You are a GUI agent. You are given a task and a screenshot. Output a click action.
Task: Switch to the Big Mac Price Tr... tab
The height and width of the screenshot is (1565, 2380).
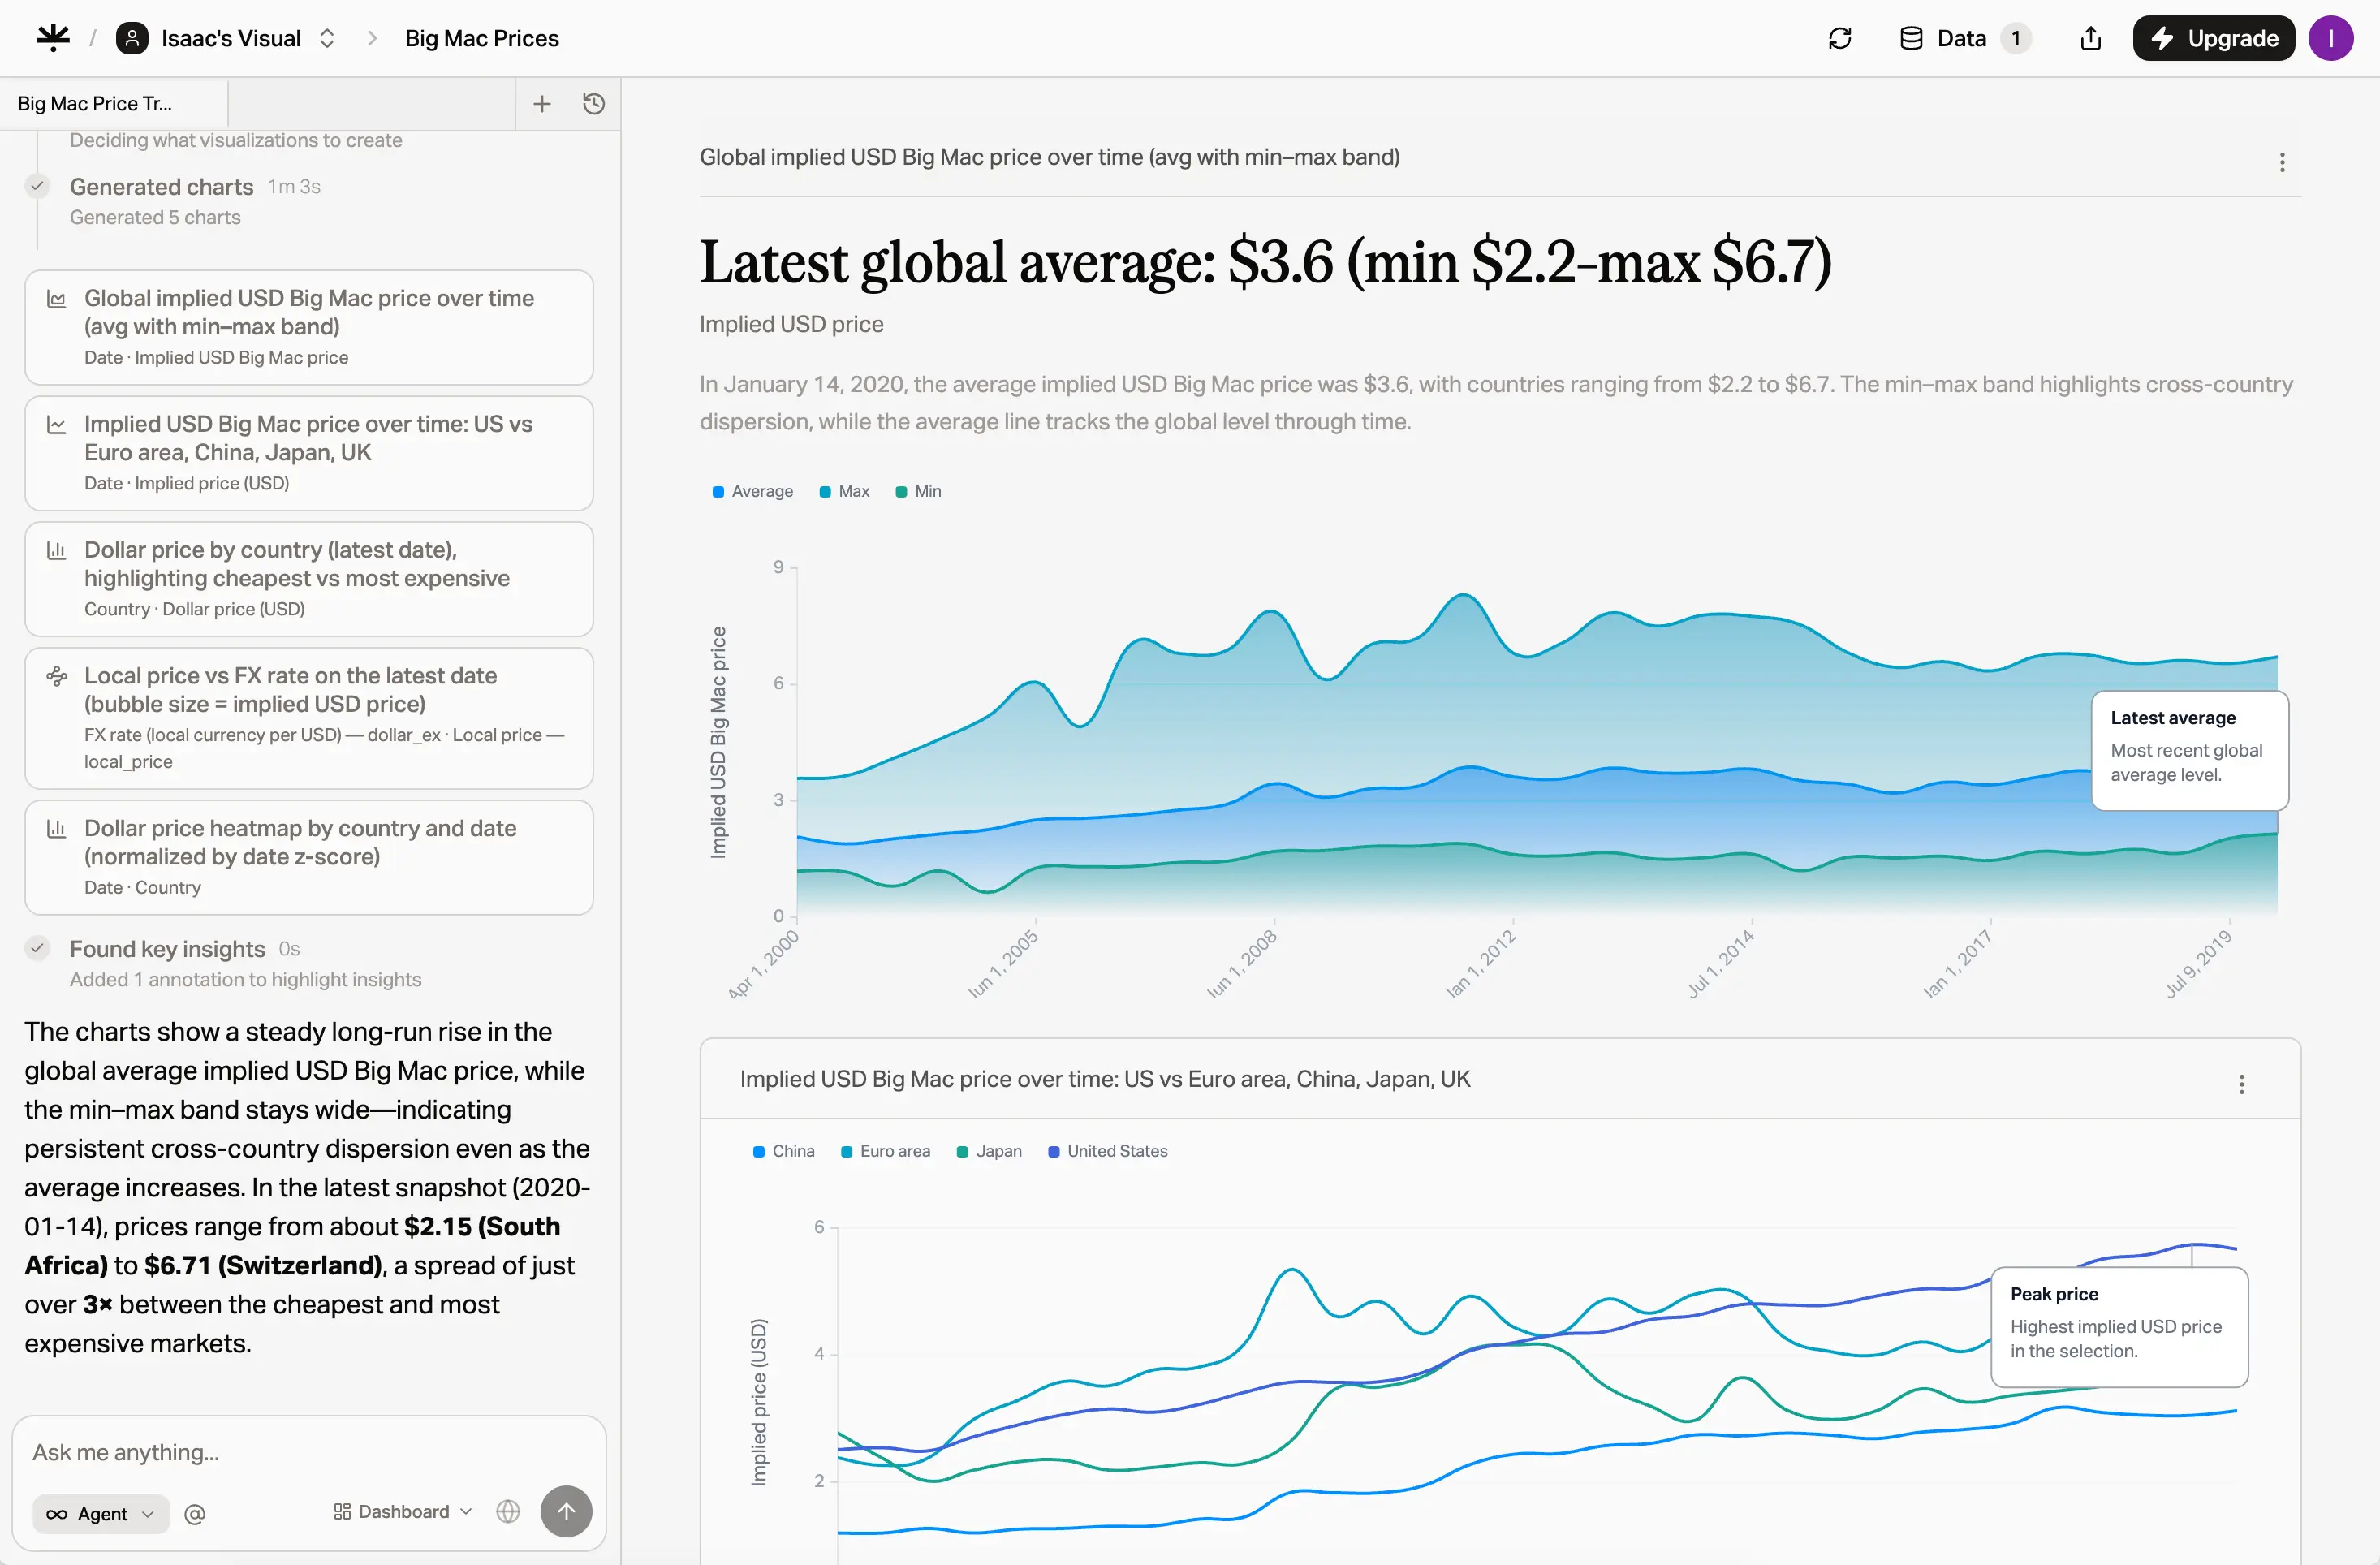click(95, 103)
